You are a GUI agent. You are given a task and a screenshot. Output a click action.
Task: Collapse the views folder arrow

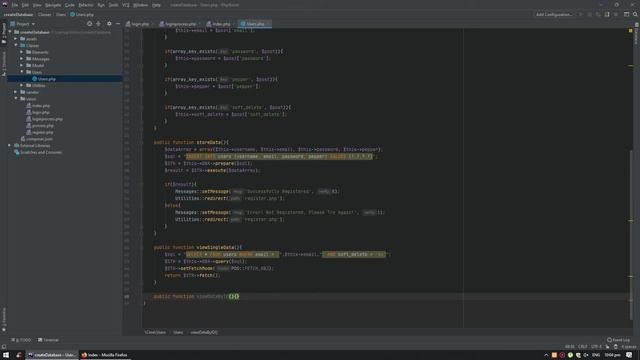pos(16,99)
